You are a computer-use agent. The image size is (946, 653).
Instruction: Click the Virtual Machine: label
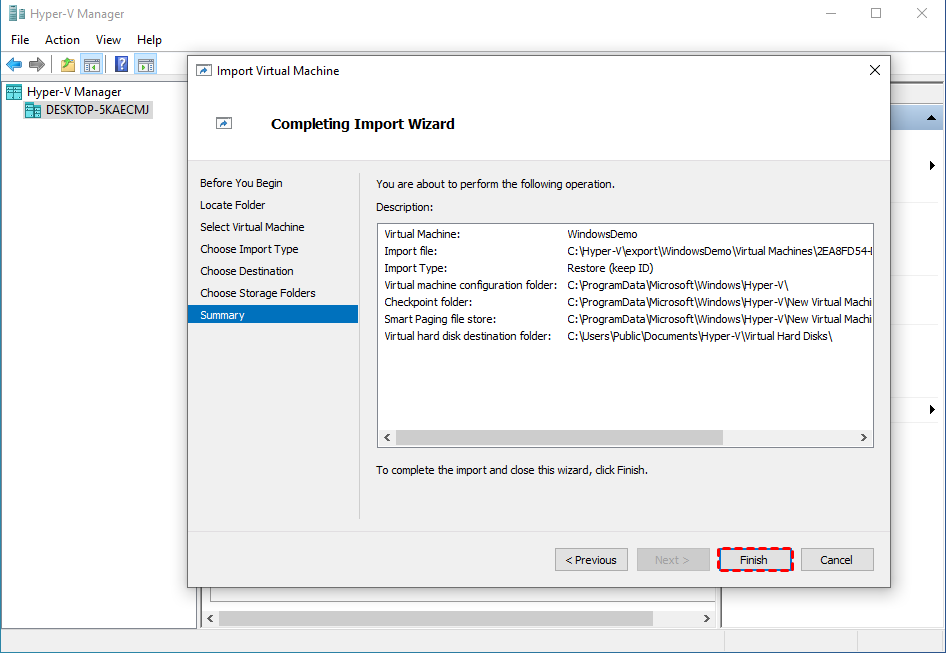tap(422, 234)
